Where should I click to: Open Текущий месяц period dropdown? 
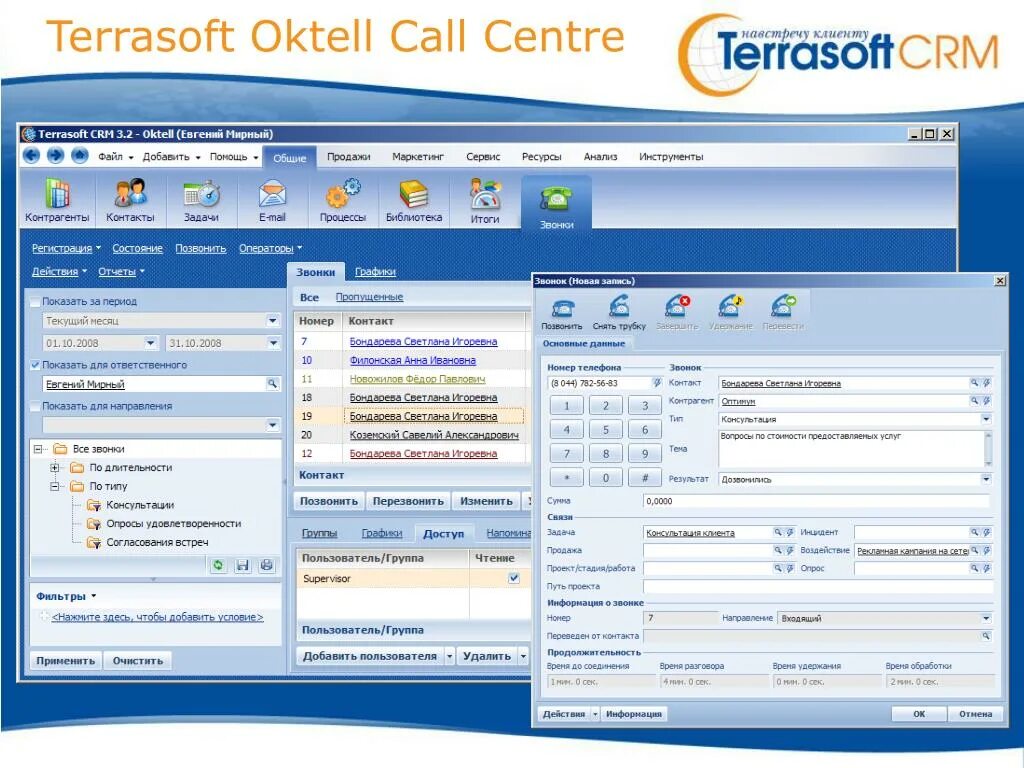point(273,321)
